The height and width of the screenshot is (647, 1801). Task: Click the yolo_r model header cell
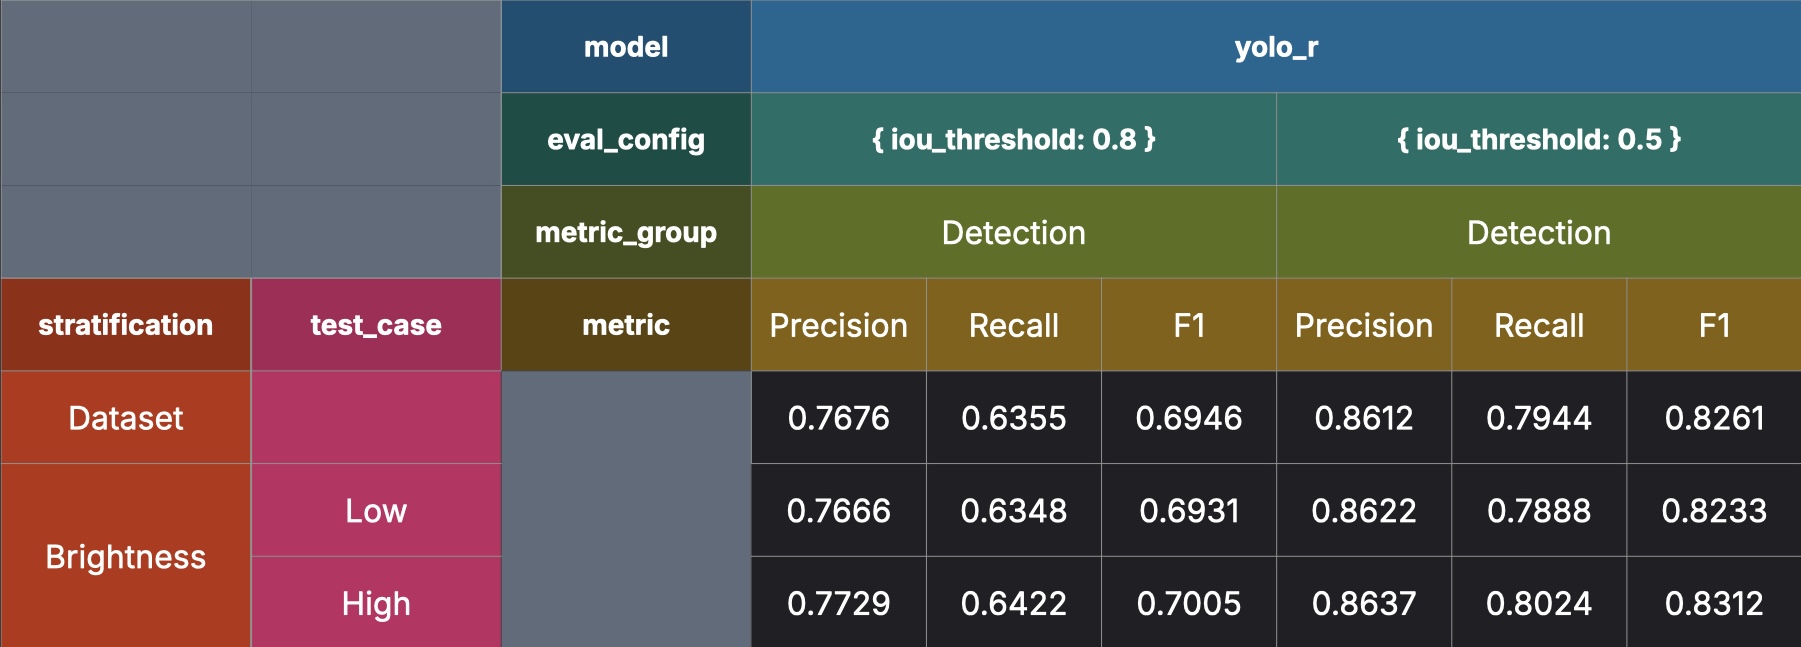click(x=1275, y=47)
